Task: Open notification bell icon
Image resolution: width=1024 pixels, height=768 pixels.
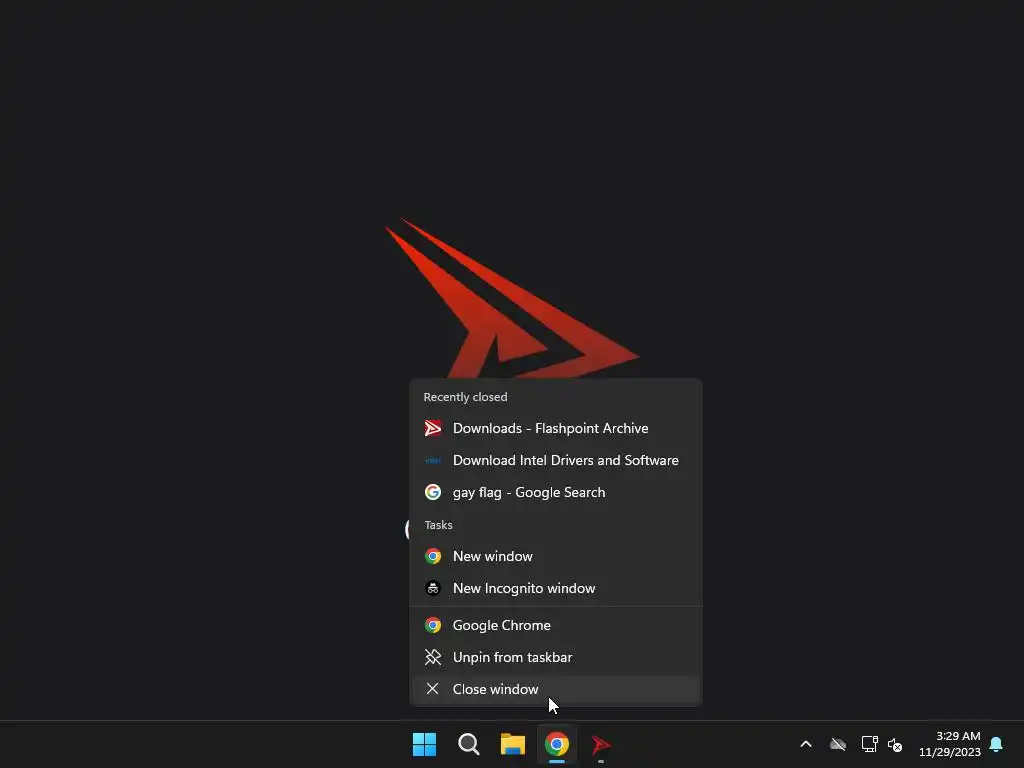Action: tap(997, 744)
